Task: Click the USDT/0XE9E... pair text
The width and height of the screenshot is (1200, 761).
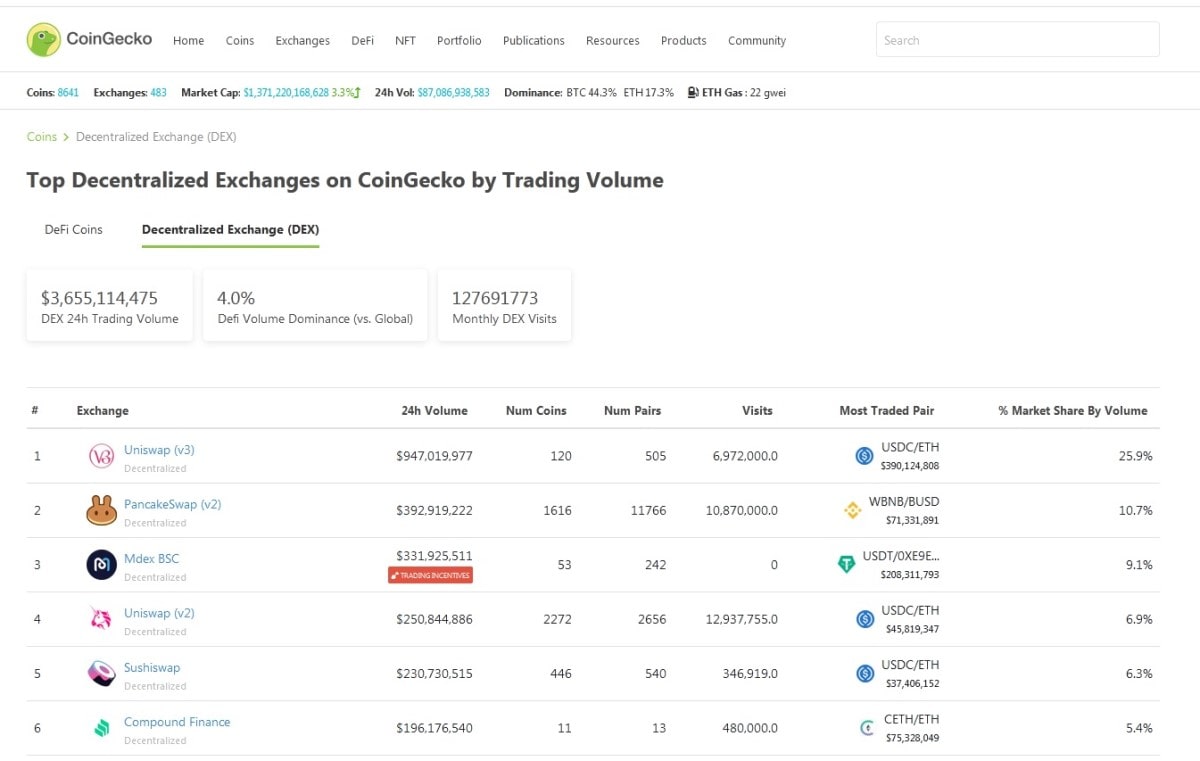Action: point(901,556)
